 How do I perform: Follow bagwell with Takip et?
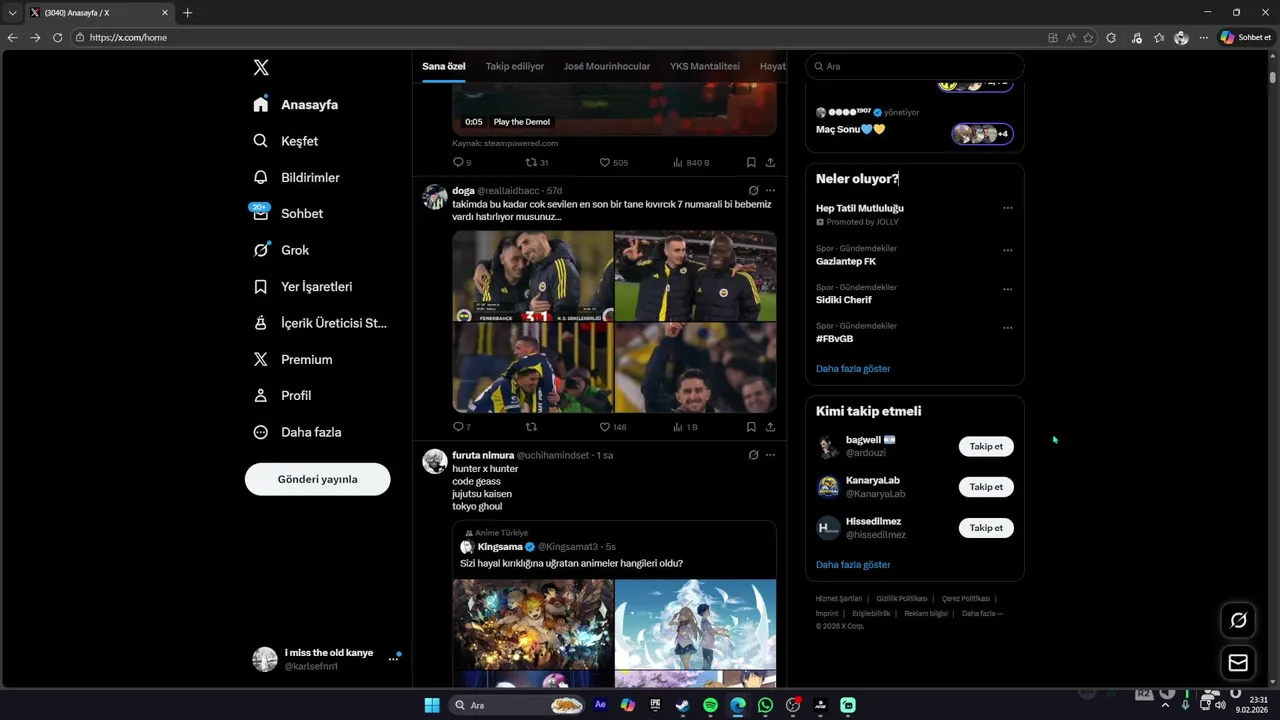coord(986,446)
